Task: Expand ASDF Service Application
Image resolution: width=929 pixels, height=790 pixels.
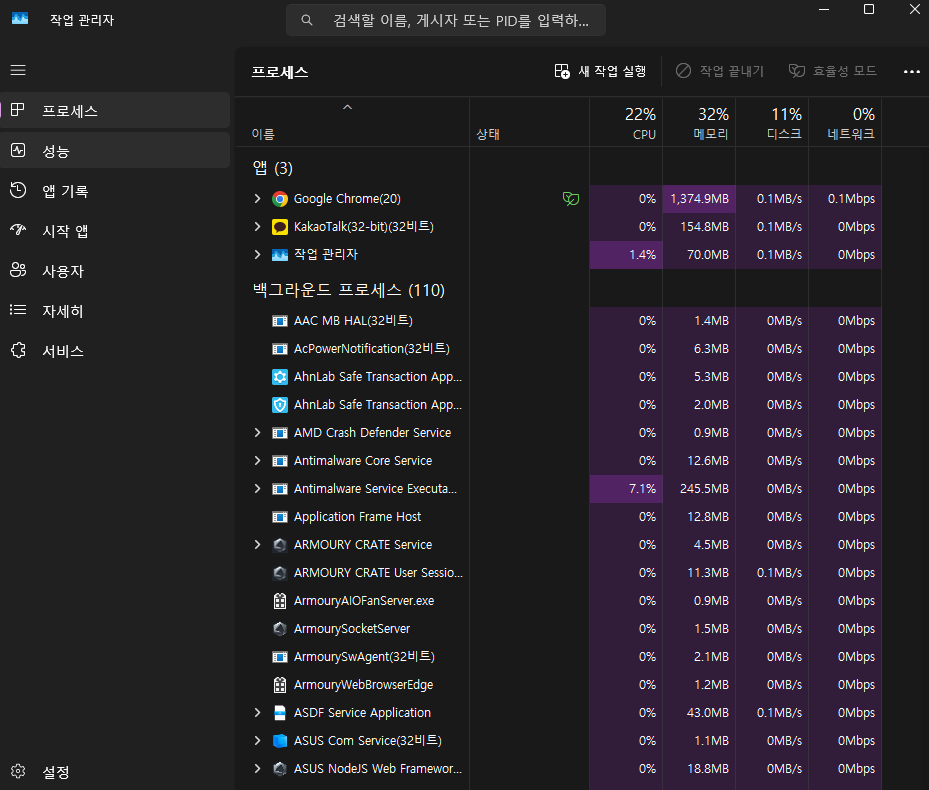Action: click(257, 712)
